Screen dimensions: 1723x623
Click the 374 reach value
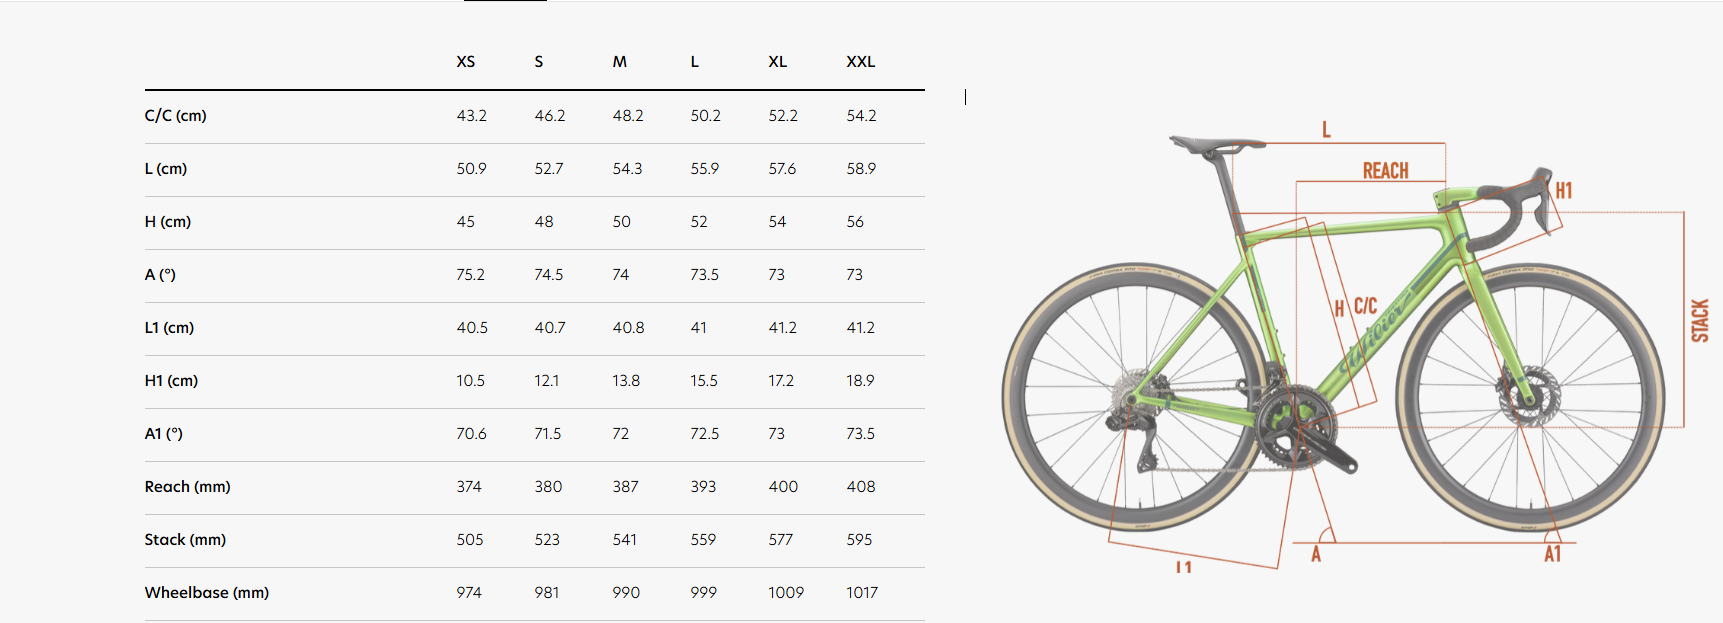pos(469,487)
